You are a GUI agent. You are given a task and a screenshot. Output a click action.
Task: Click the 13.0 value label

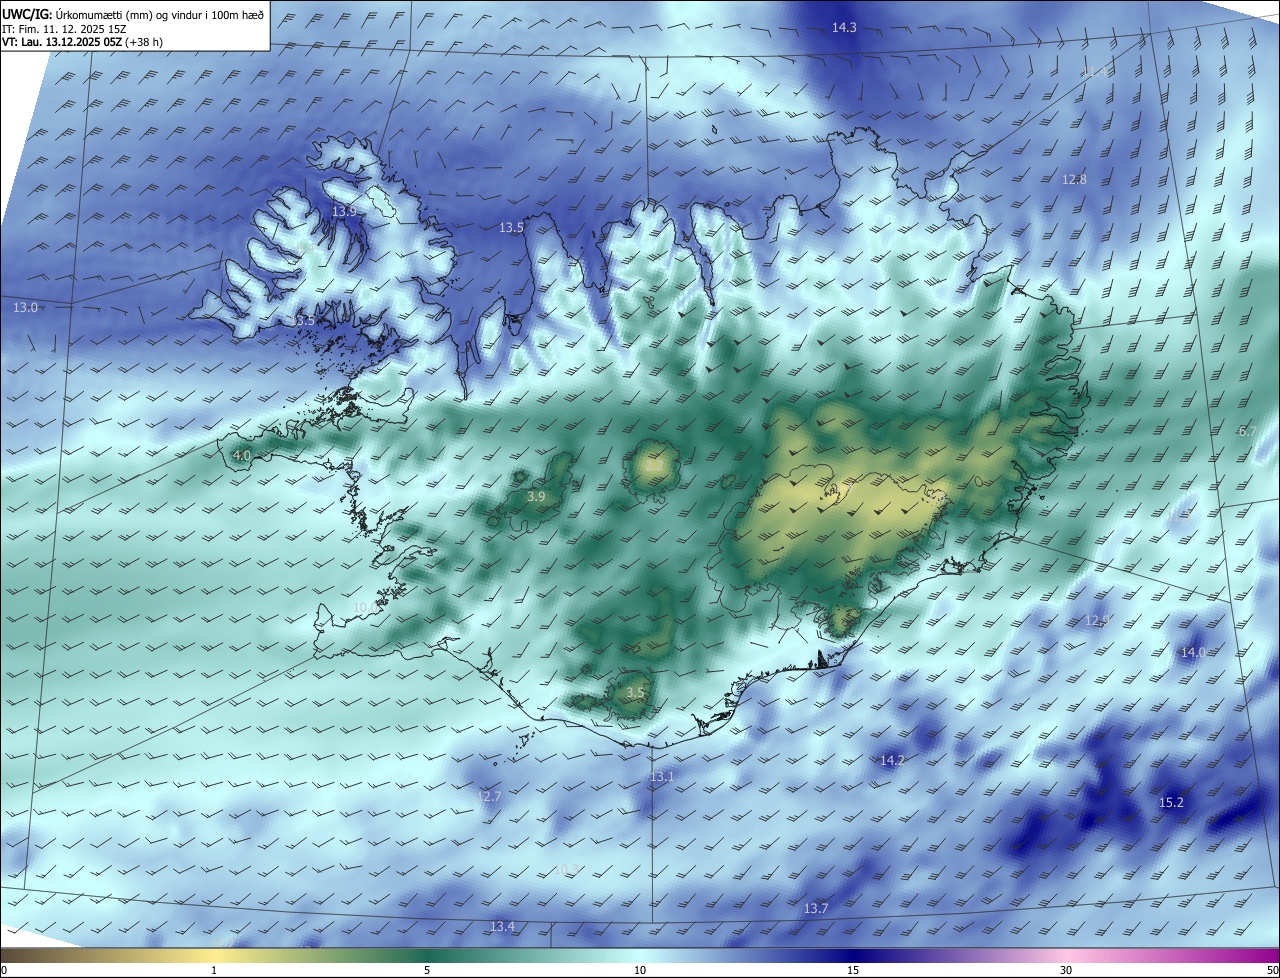click(x=25, y=308)
